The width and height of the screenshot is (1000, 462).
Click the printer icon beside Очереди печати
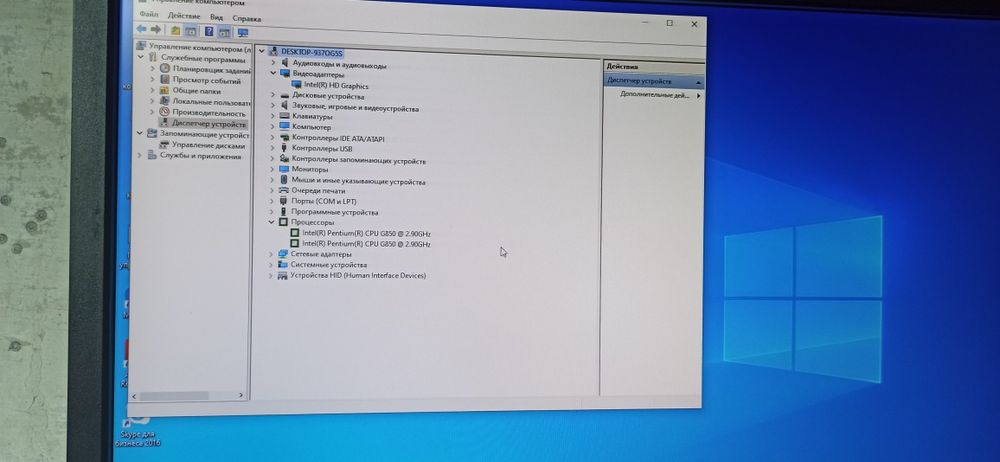(x=284, y=190)
